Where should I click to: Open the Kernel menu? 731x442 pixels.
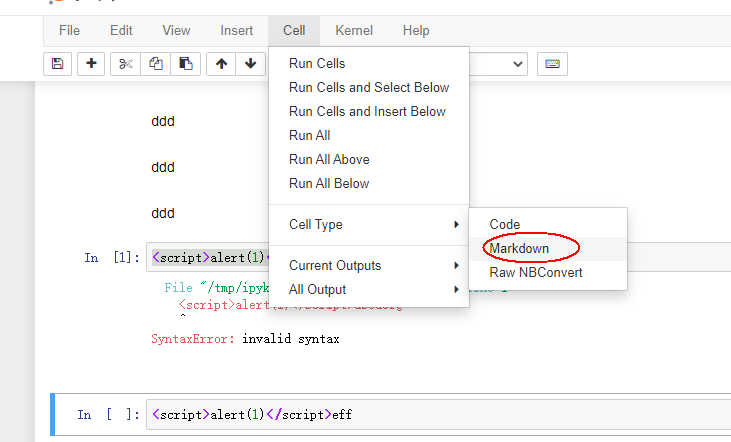354,31
